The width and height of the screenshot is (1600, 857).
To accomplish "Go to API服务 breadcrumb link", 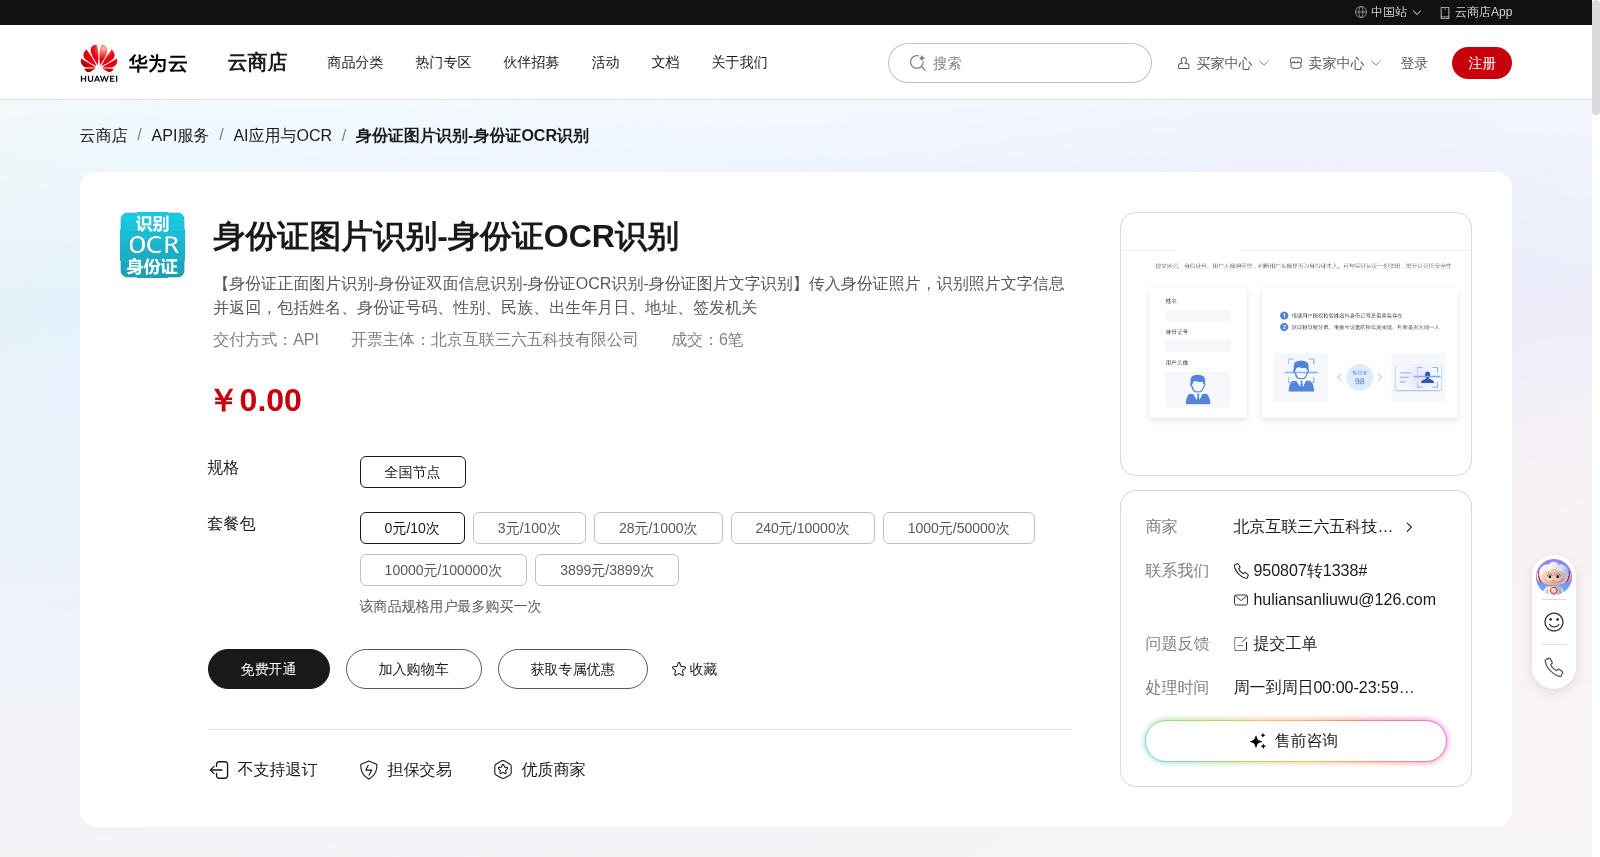I will (180, 135).
